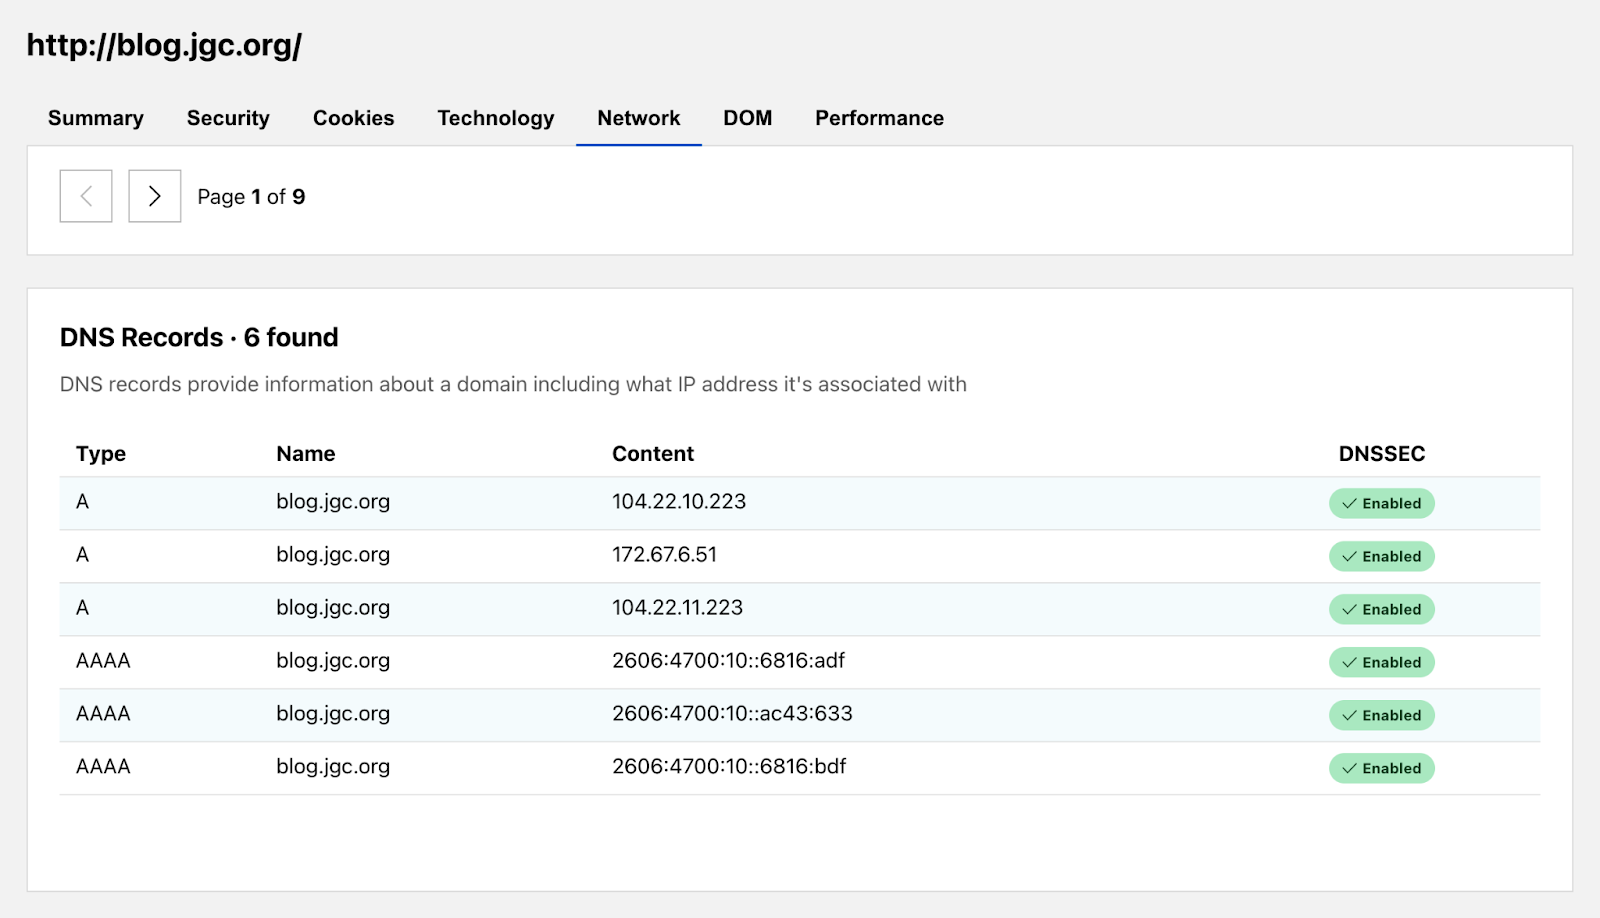This screenshot has width=1600, height=918.
Task: Click the previous page left chevron
Action: pyautogui.click(x=86, y=196)
